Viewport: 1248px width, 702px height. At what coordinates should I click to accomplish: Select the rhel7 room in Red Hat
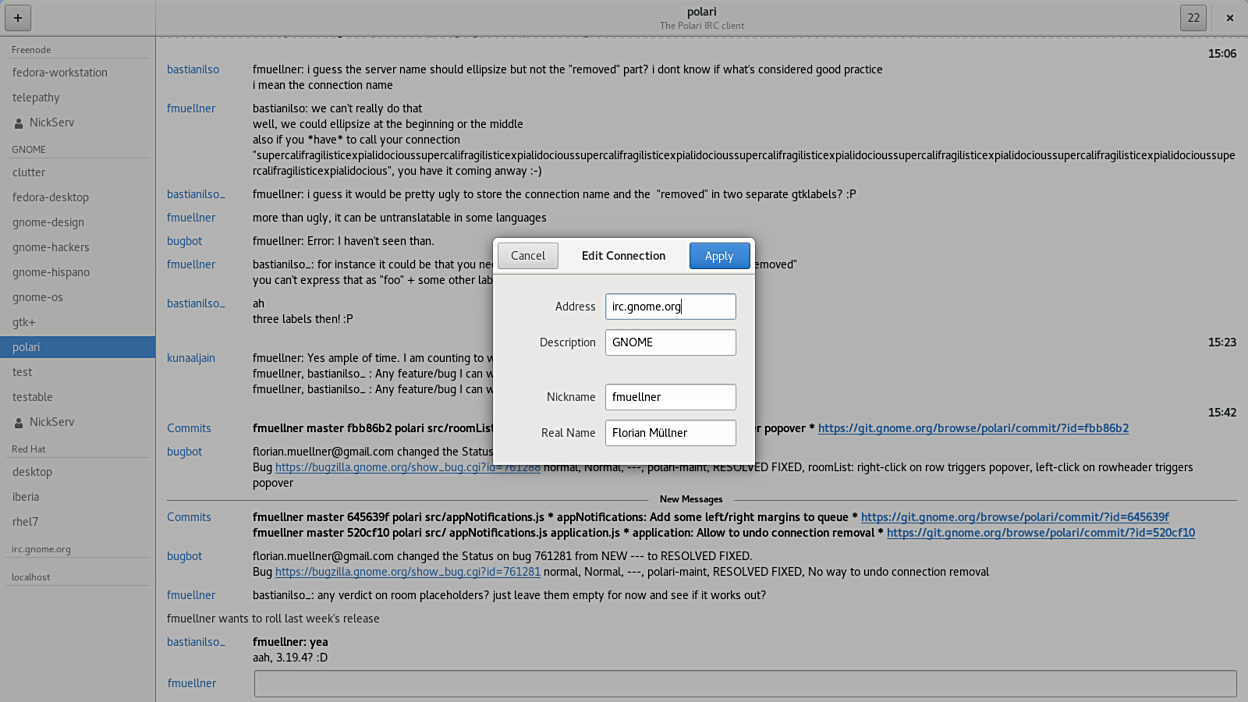(x=25, y=522)
